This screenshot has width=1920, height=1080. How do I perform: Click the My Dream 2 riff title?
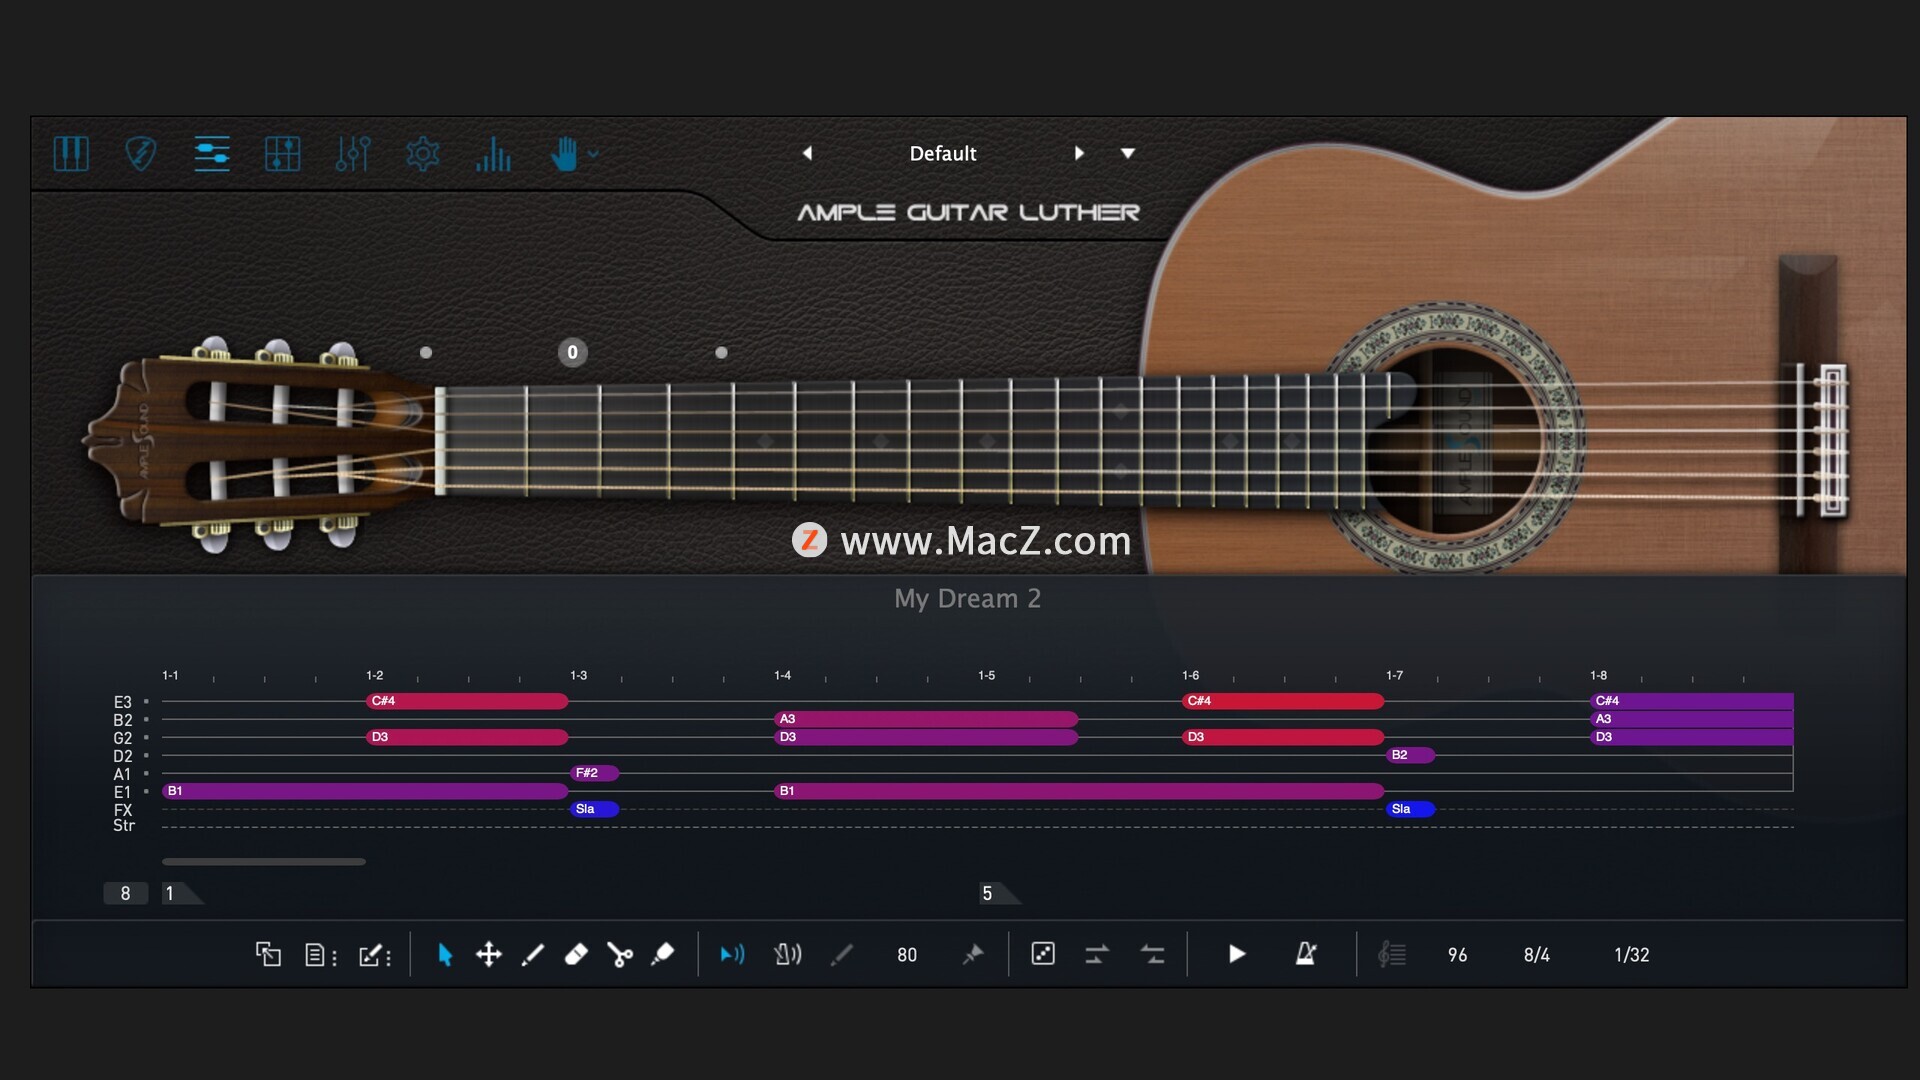pos(967,598)
